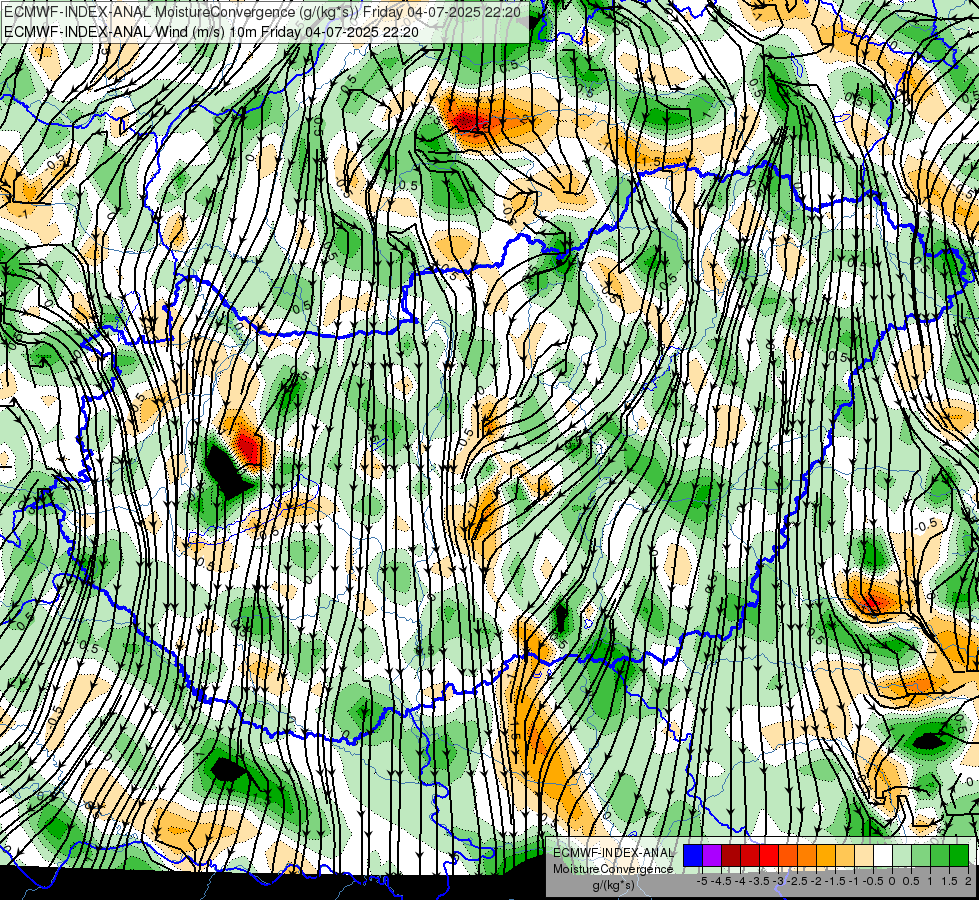Viewport: 979px width, 900px height.
Task: Pick the bright red swatch between -3.5 and -3
Action: [x=769, y=856]
